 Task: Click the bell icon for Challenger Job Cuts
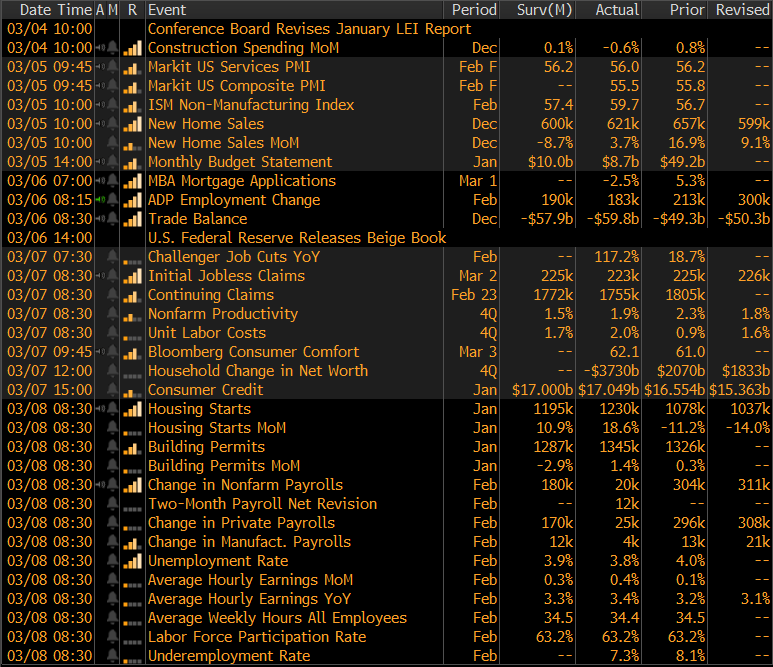(113, 257)
